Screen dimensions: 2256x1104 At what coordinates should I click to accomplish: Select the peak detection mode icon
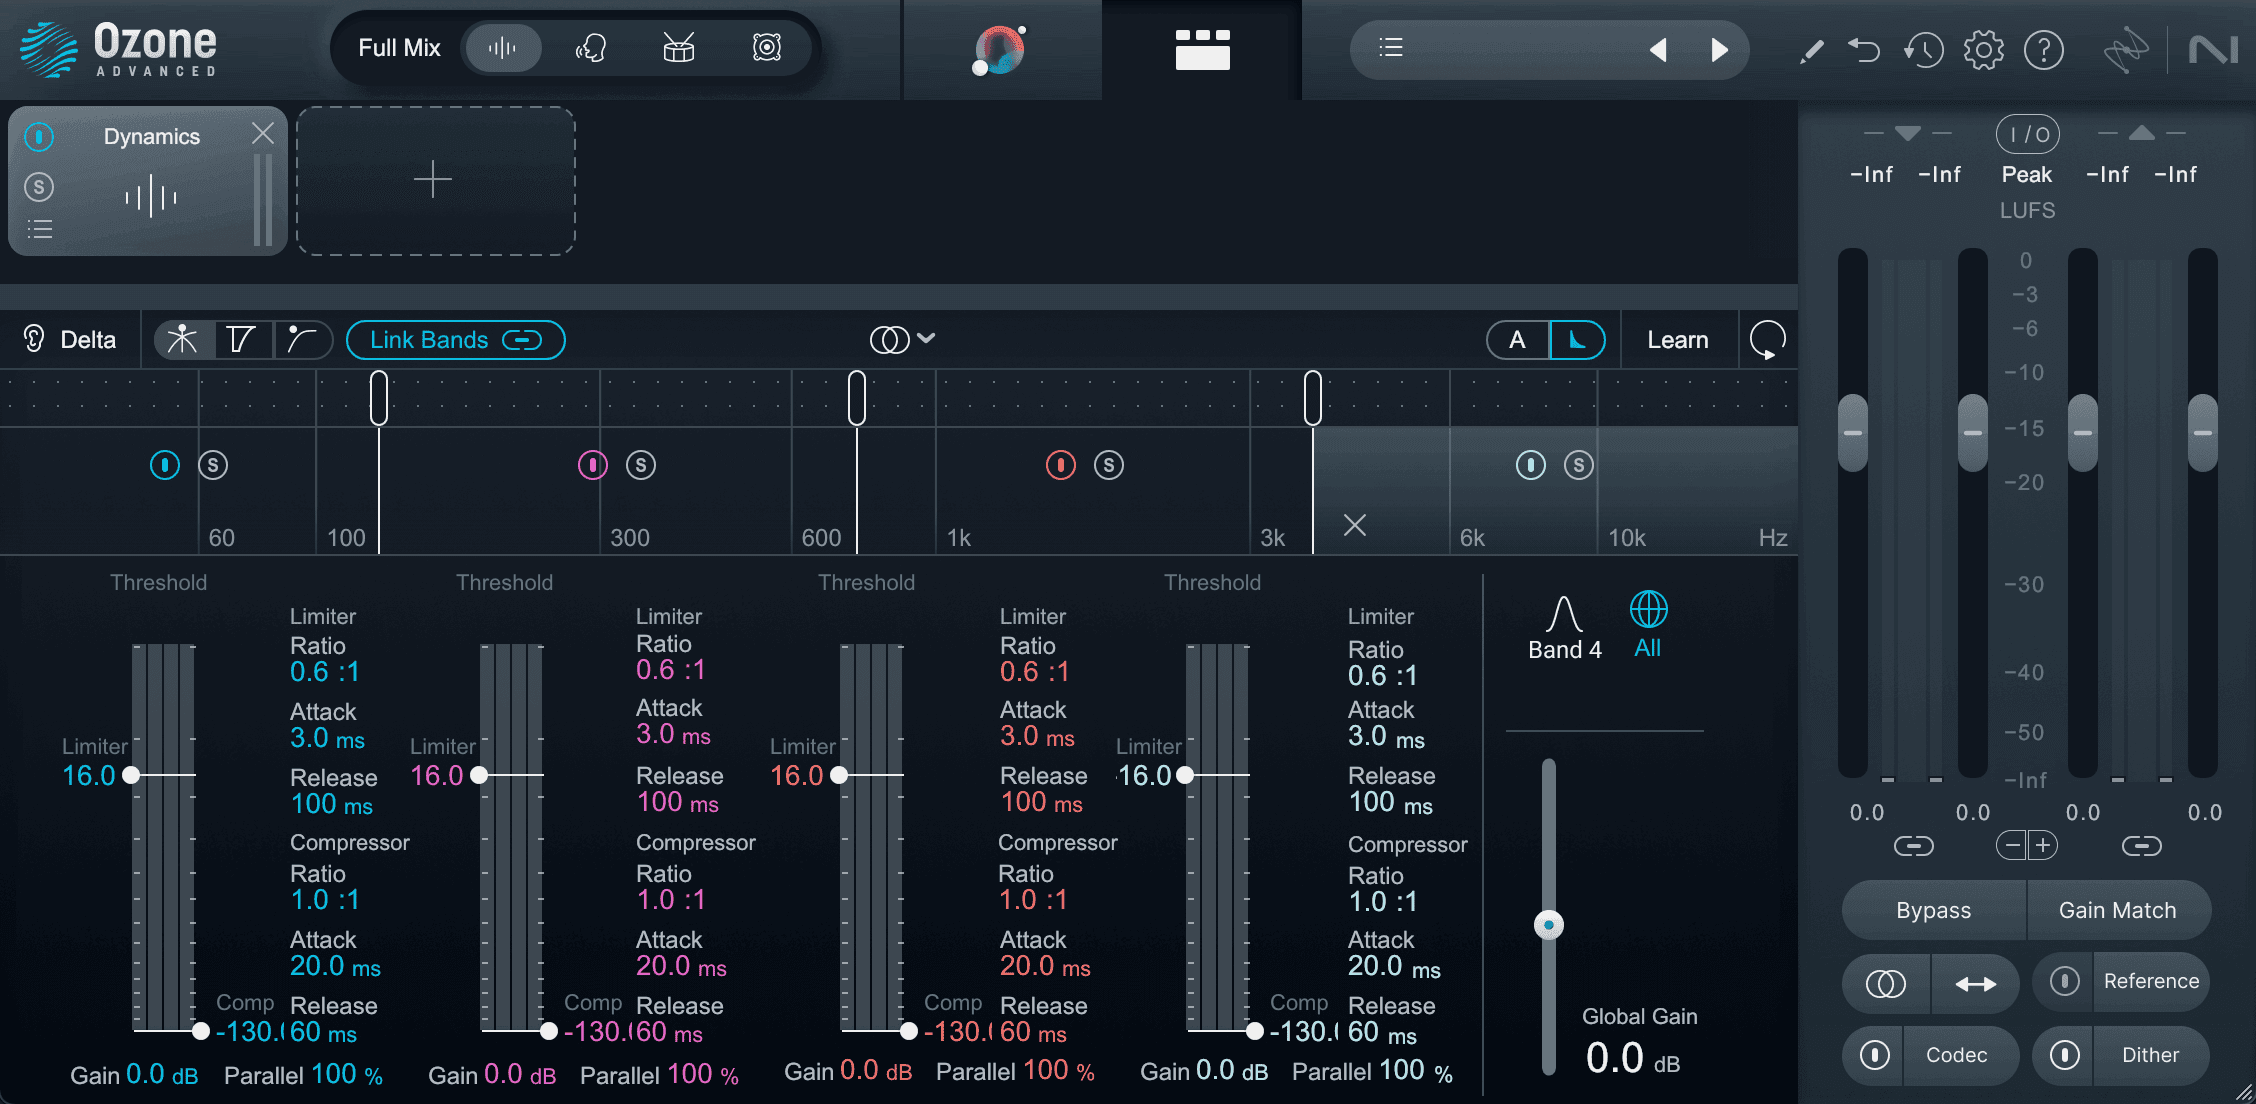[x=183, y=340]
